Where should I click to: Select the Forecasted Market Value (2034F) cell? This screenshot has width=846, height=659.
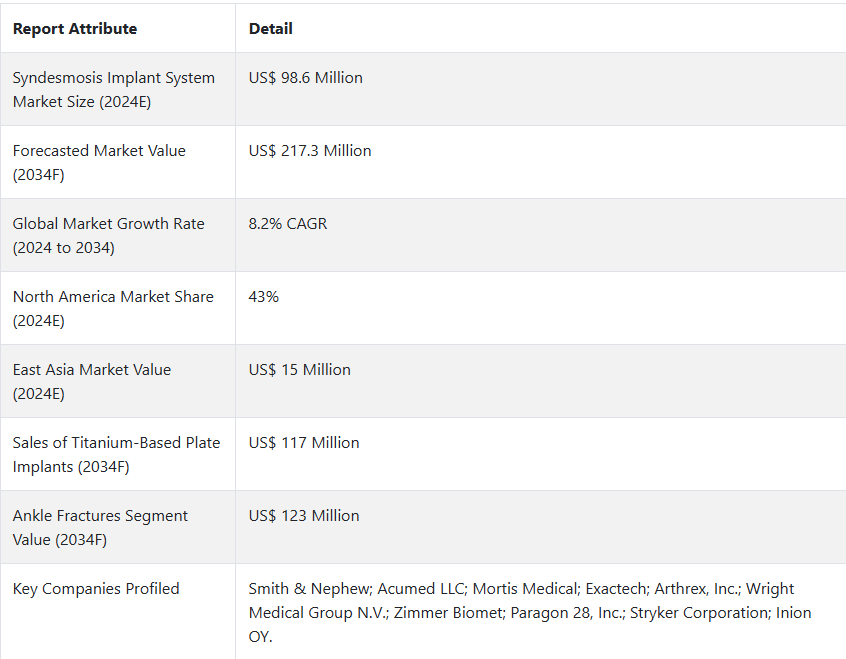point(118,162)
